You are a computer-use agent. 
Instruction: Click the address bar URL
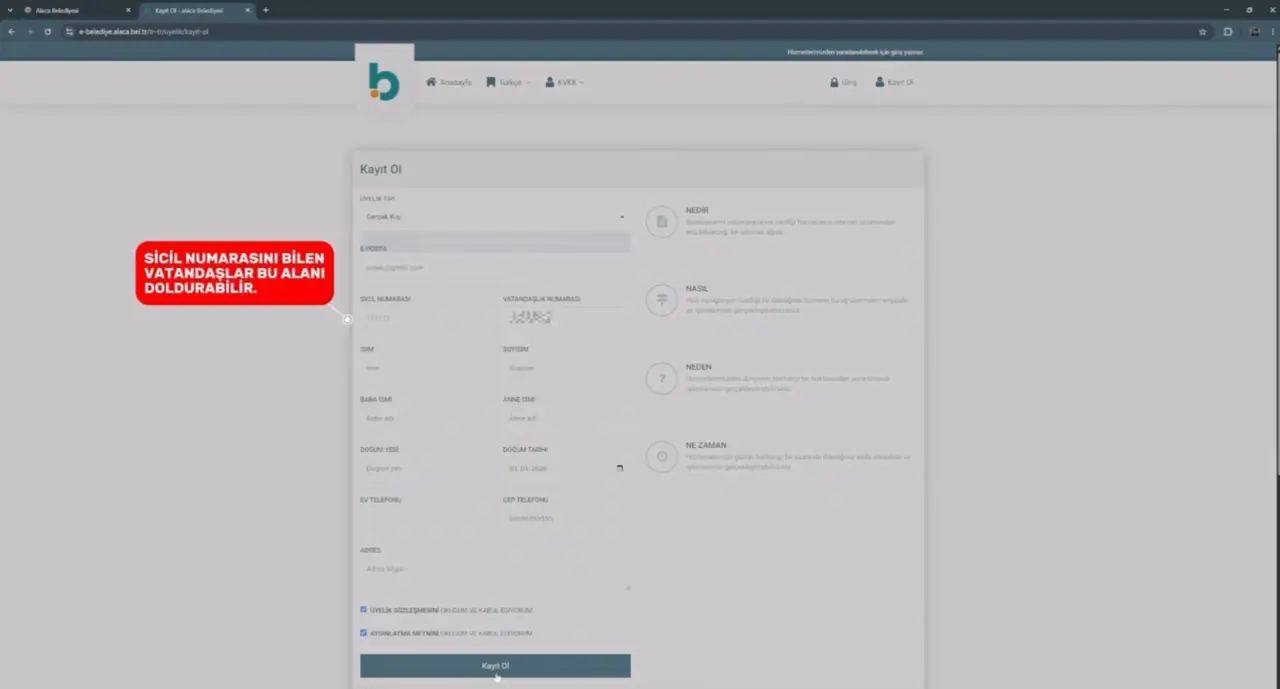143,32
